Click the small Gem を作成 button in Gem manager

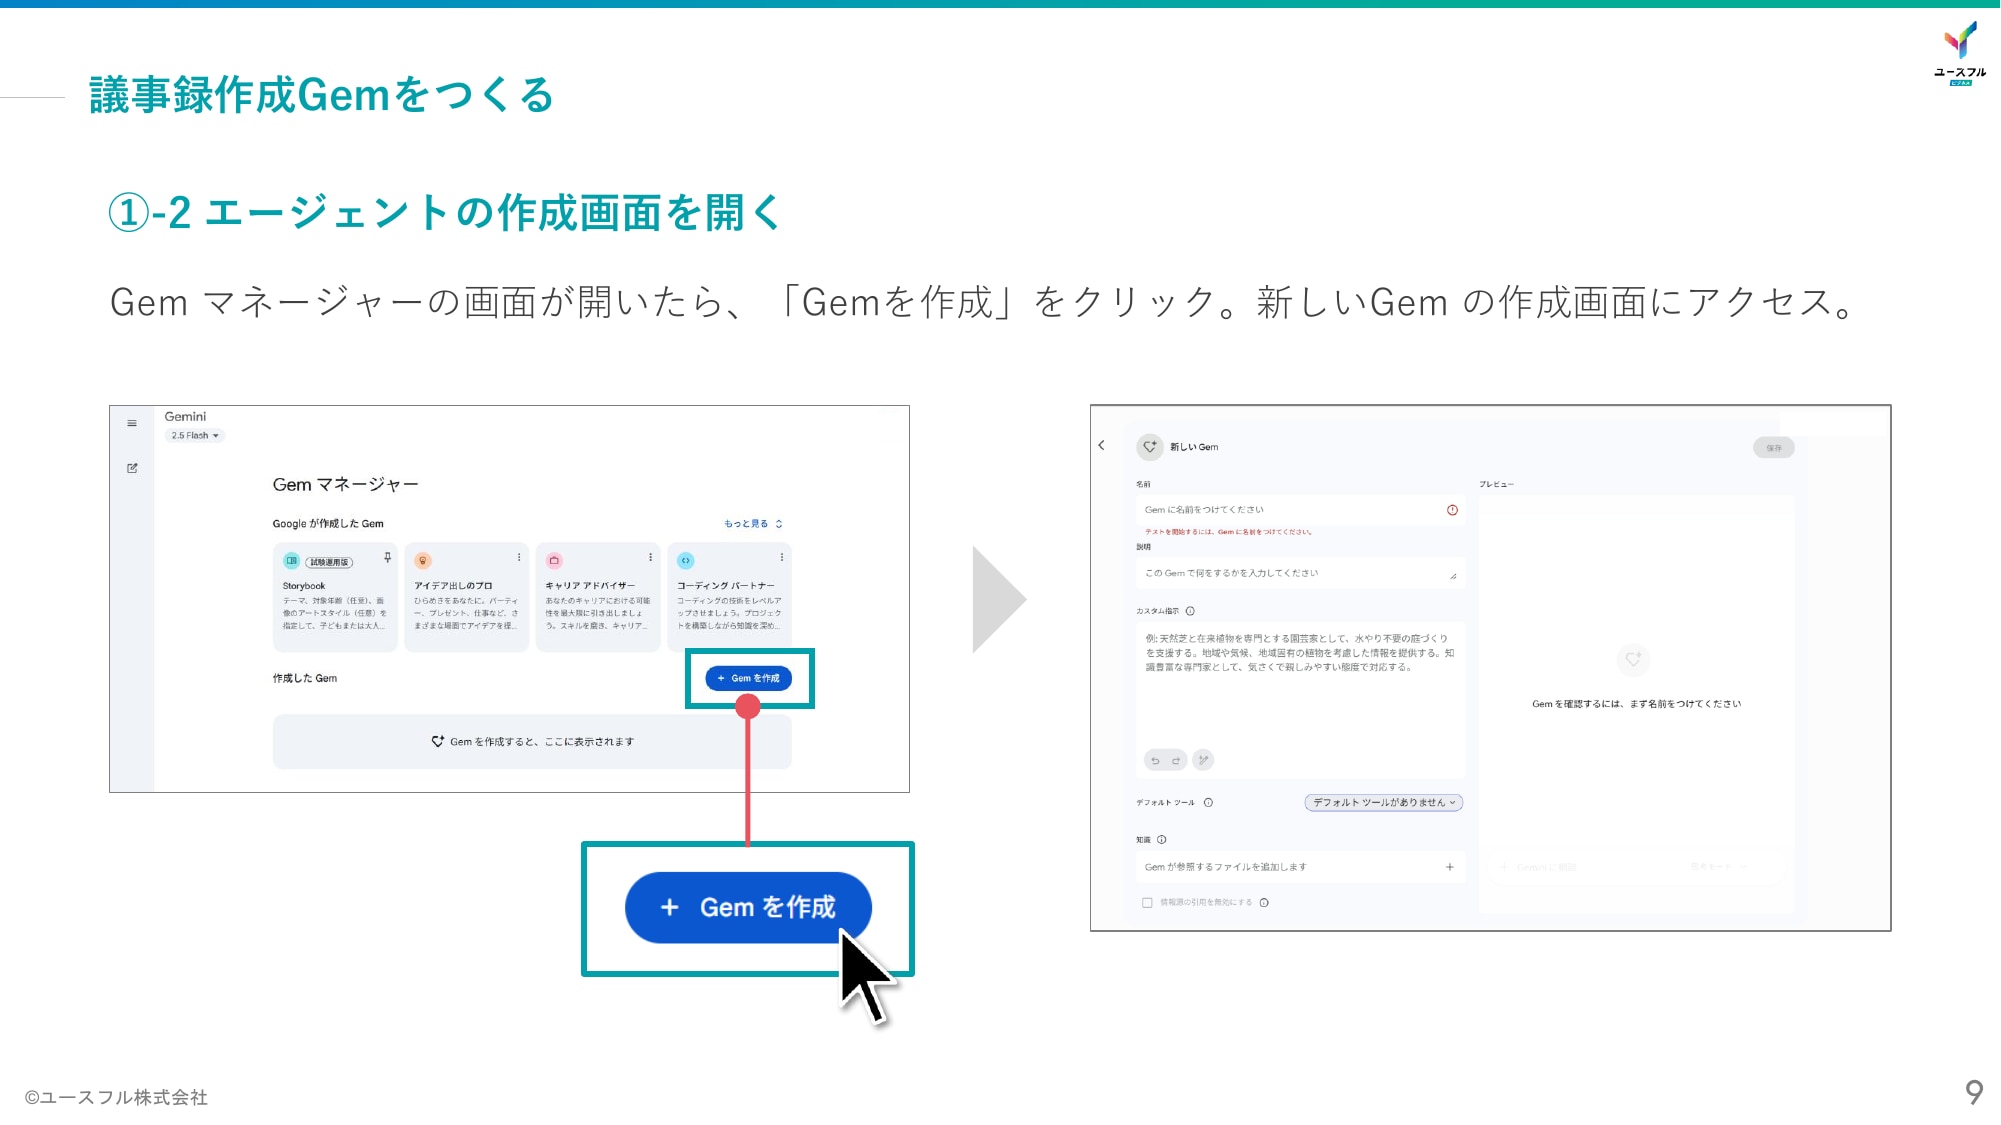749,679
